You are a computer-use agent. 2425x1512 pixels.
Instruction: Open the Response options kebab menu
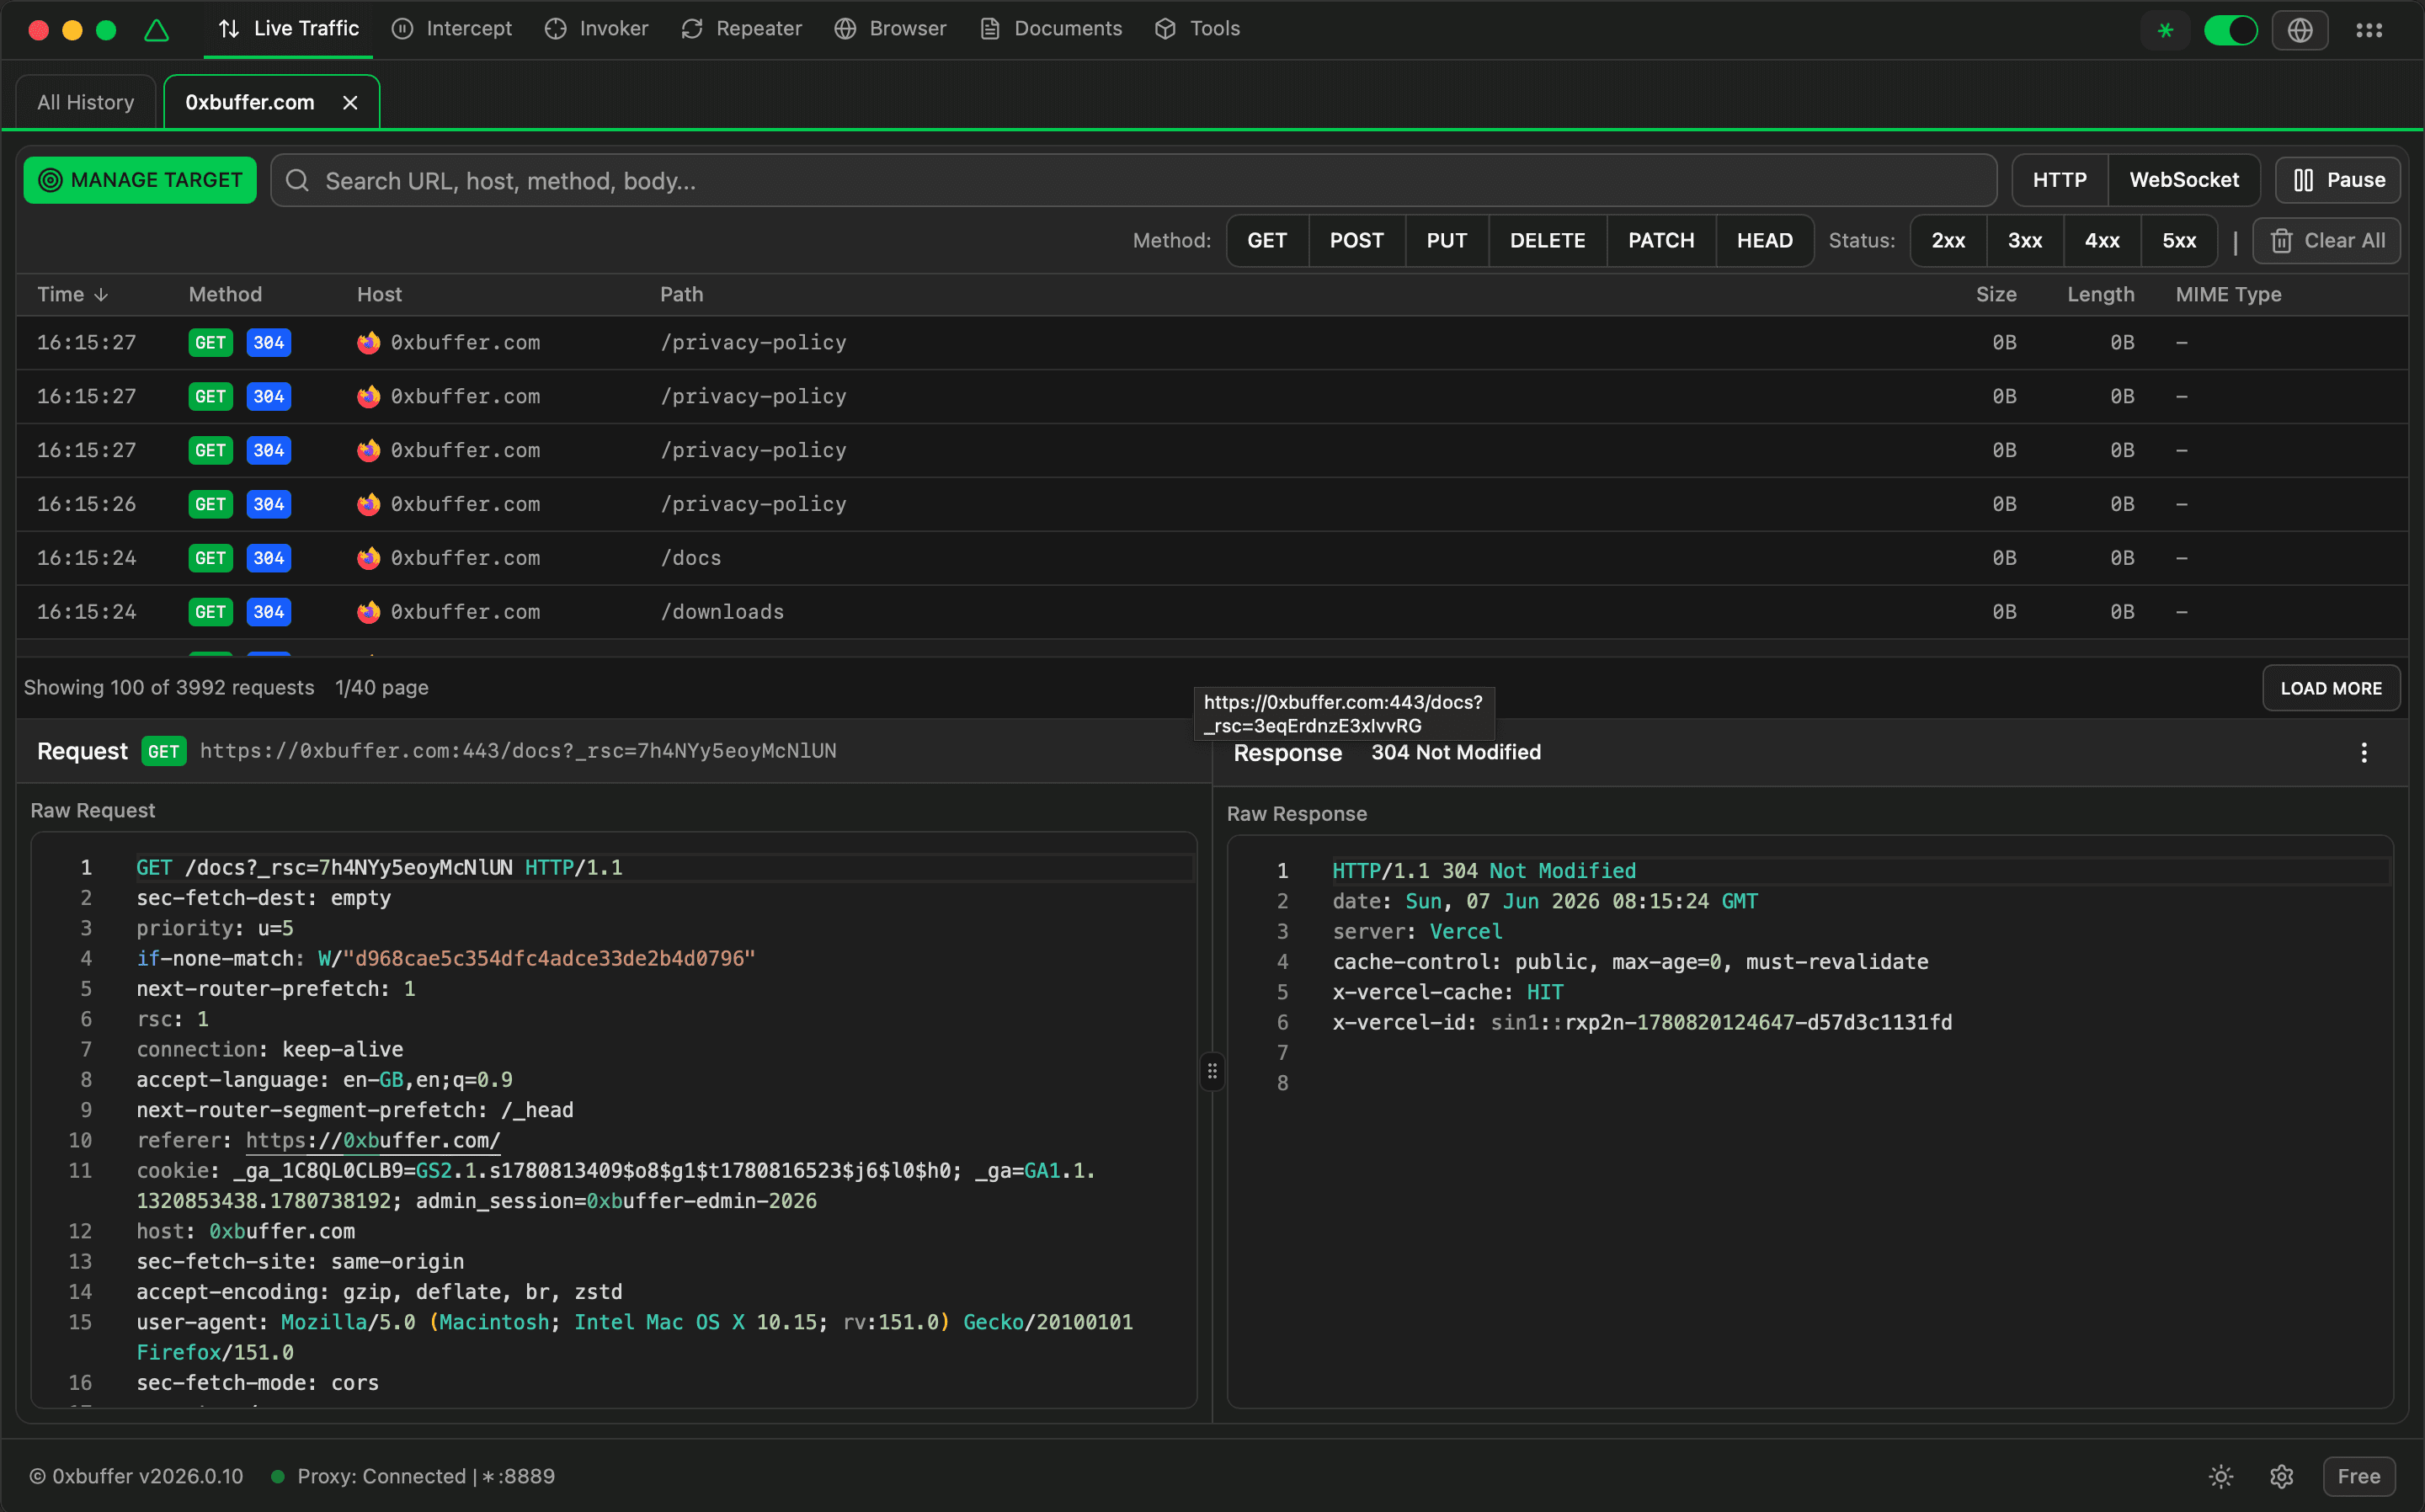click(x=2364, y=753)
